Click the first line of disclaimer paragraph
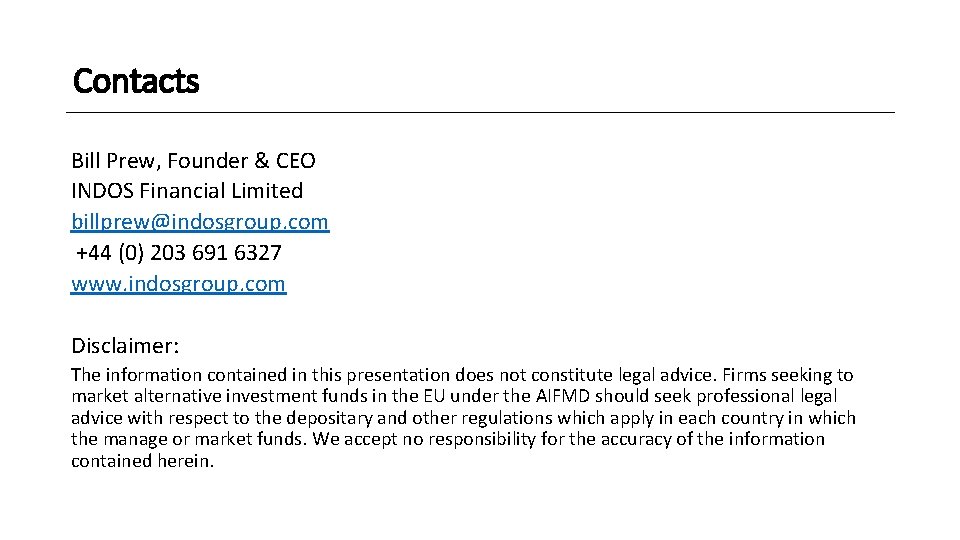Screen dimensions: 960x540 point(461,375)
